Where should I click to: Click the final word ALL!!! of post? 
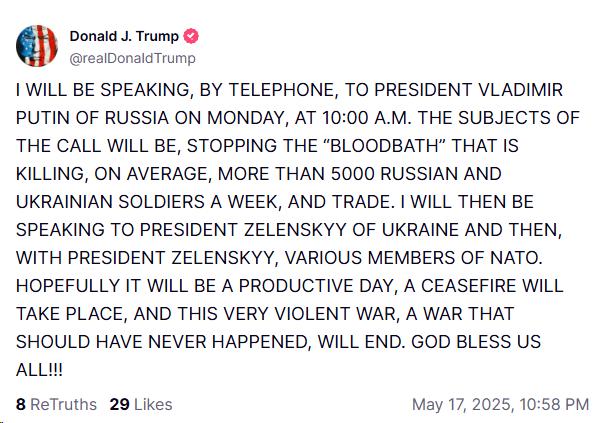point(39,370)
